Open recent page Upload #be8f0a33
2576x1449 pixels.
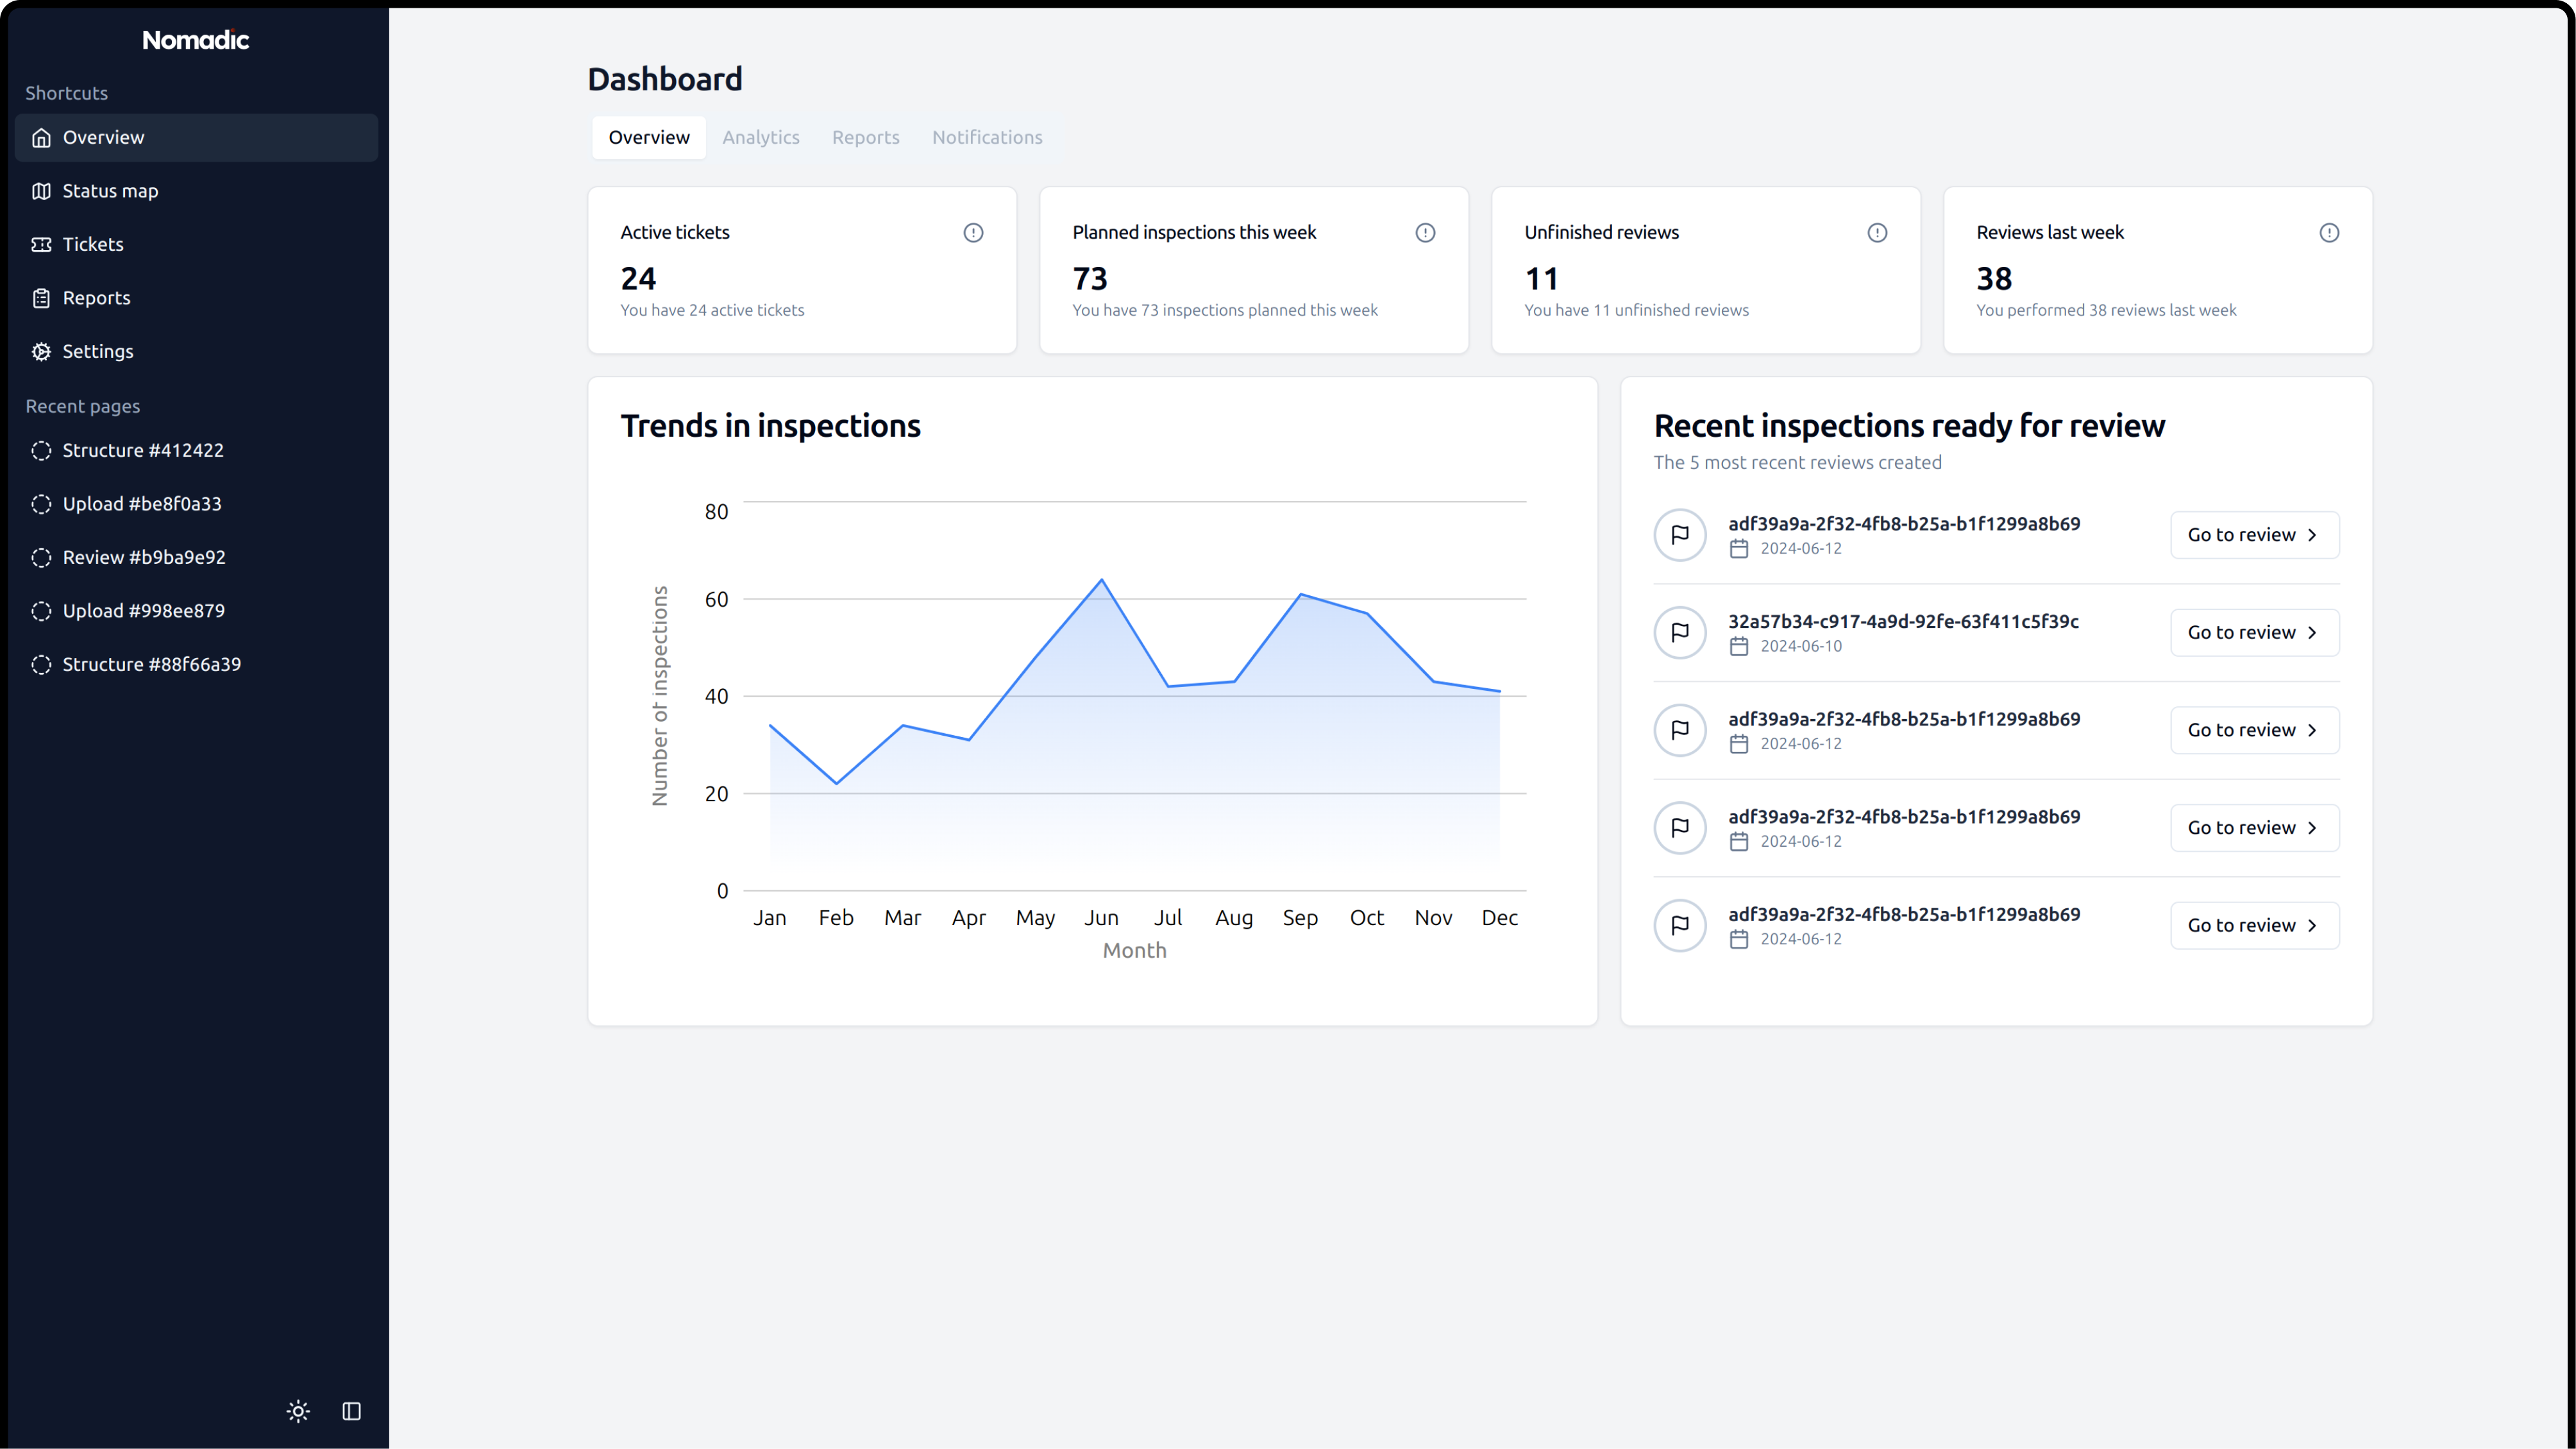142,504
